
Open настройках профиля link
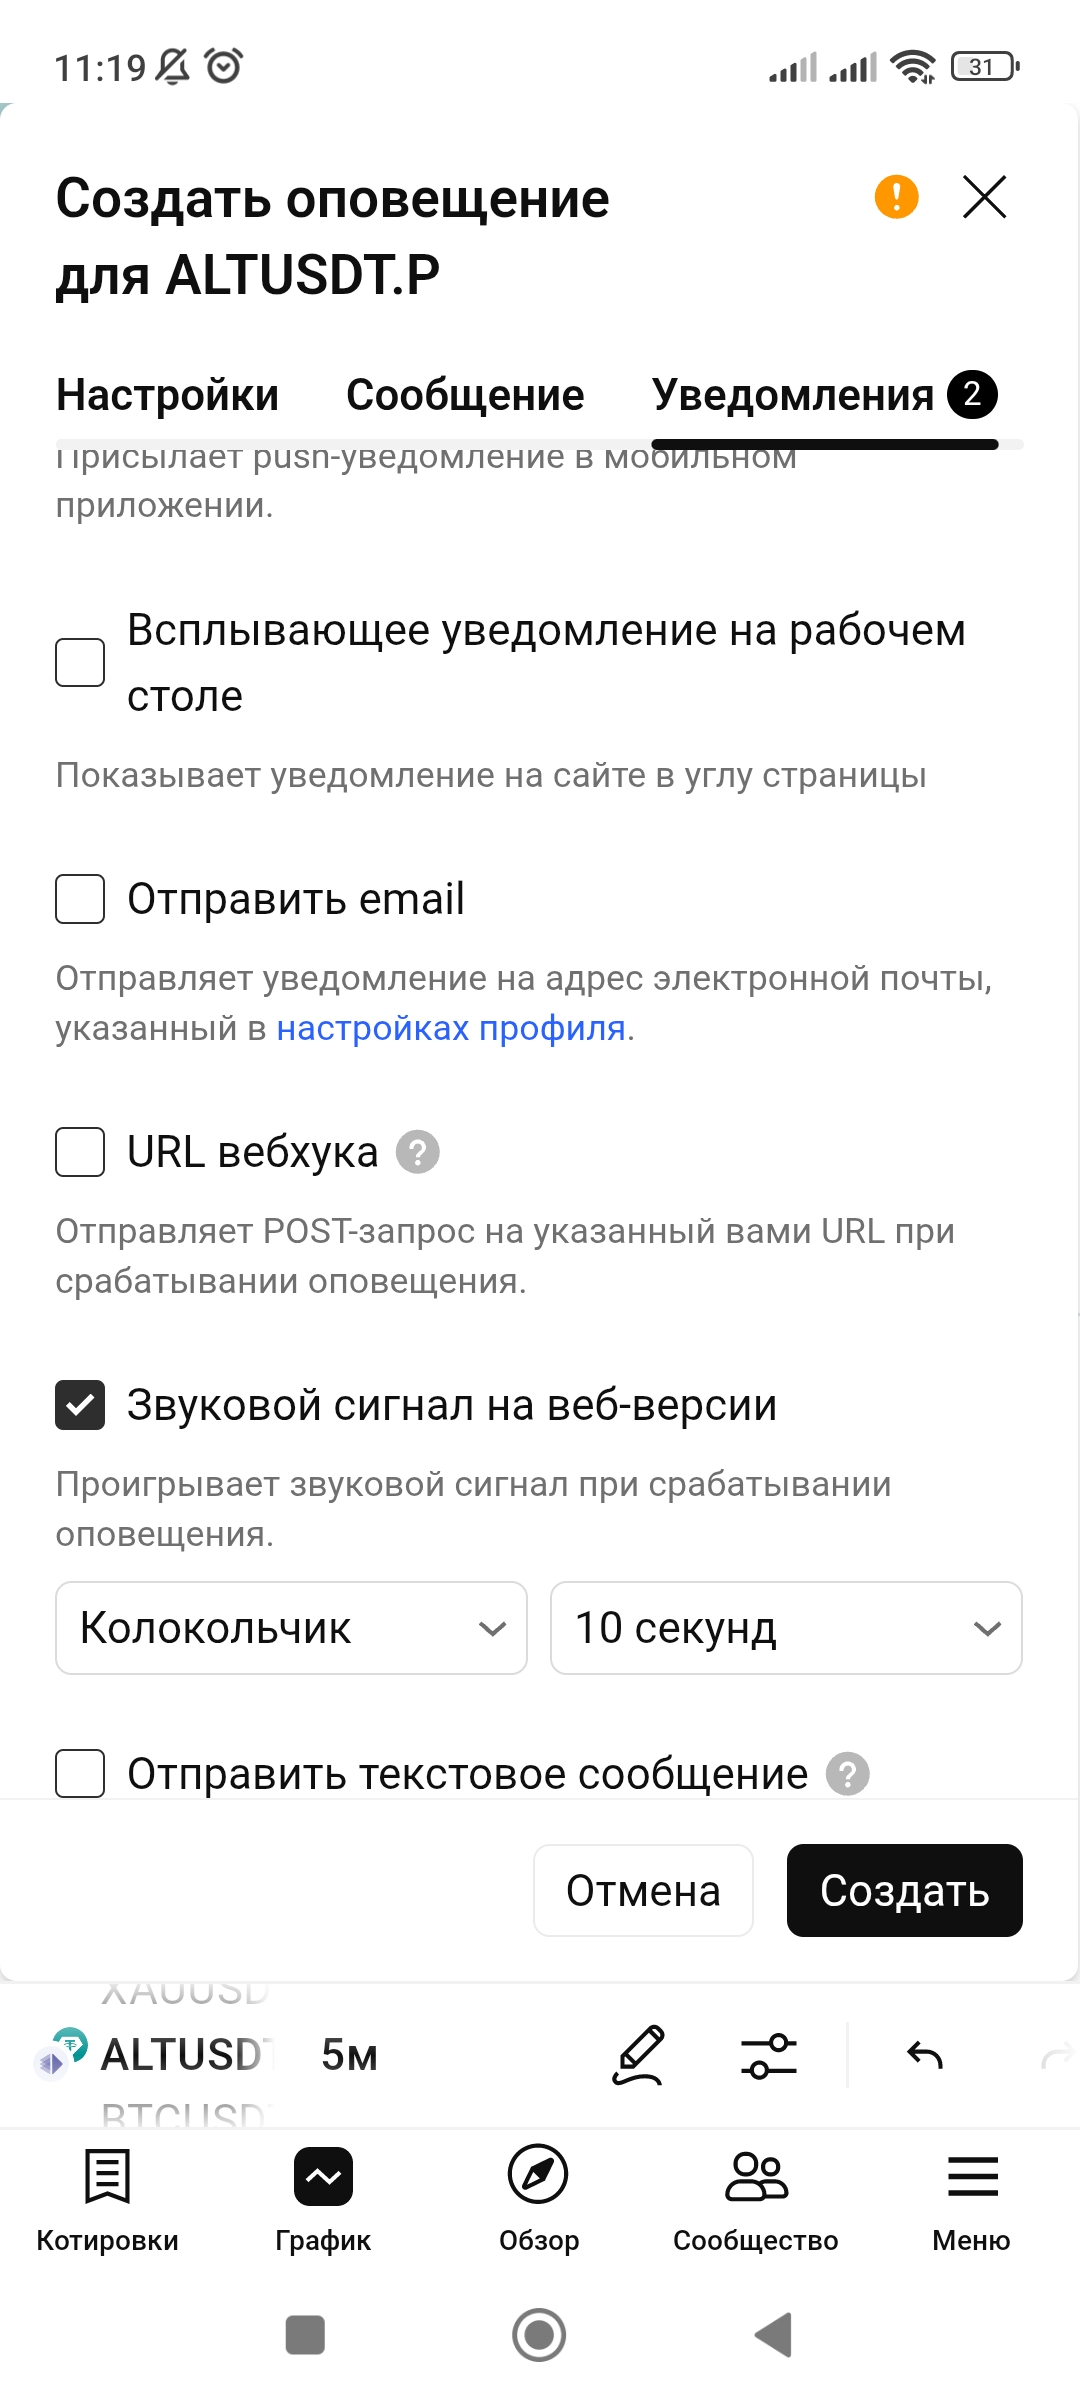tap(451, 1028)
